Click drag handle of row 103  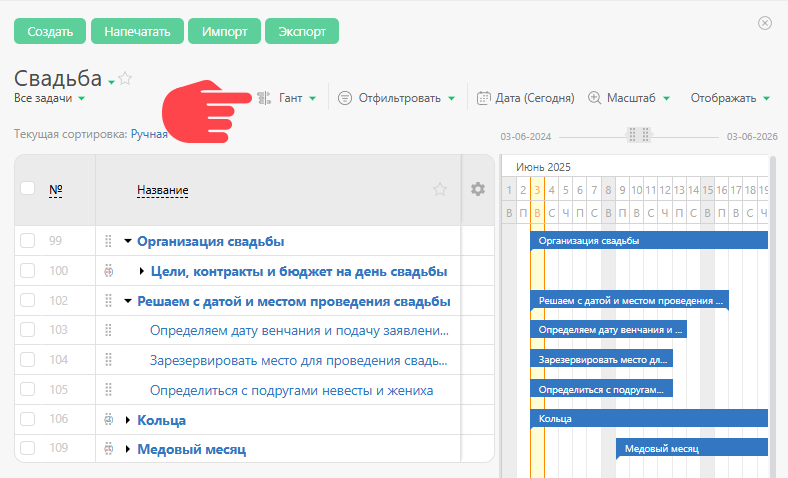pyautogui.click(x=108, y=330)
